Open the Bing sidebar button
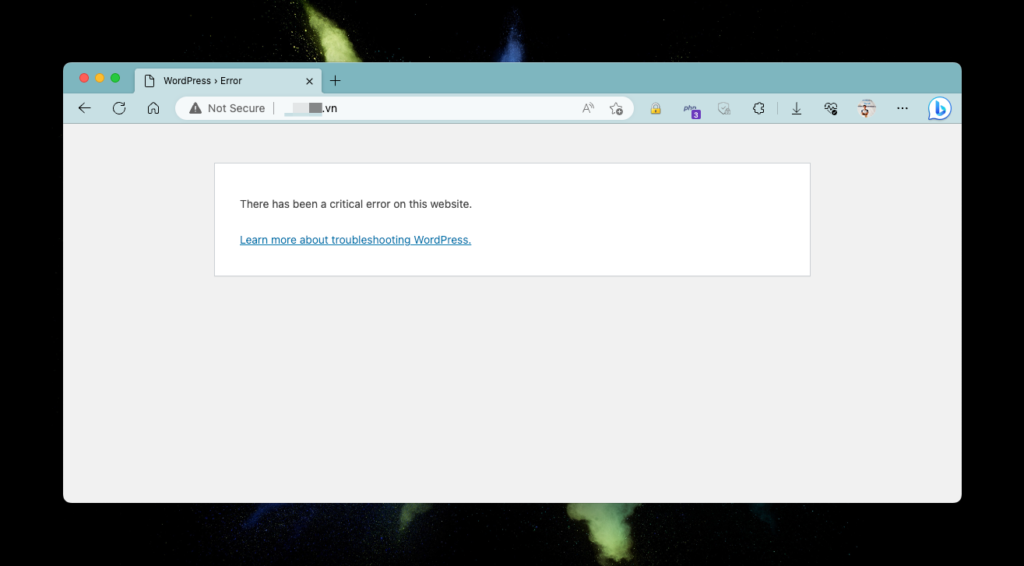Screen dimensions: 1024x566 (x=939, y=108)
